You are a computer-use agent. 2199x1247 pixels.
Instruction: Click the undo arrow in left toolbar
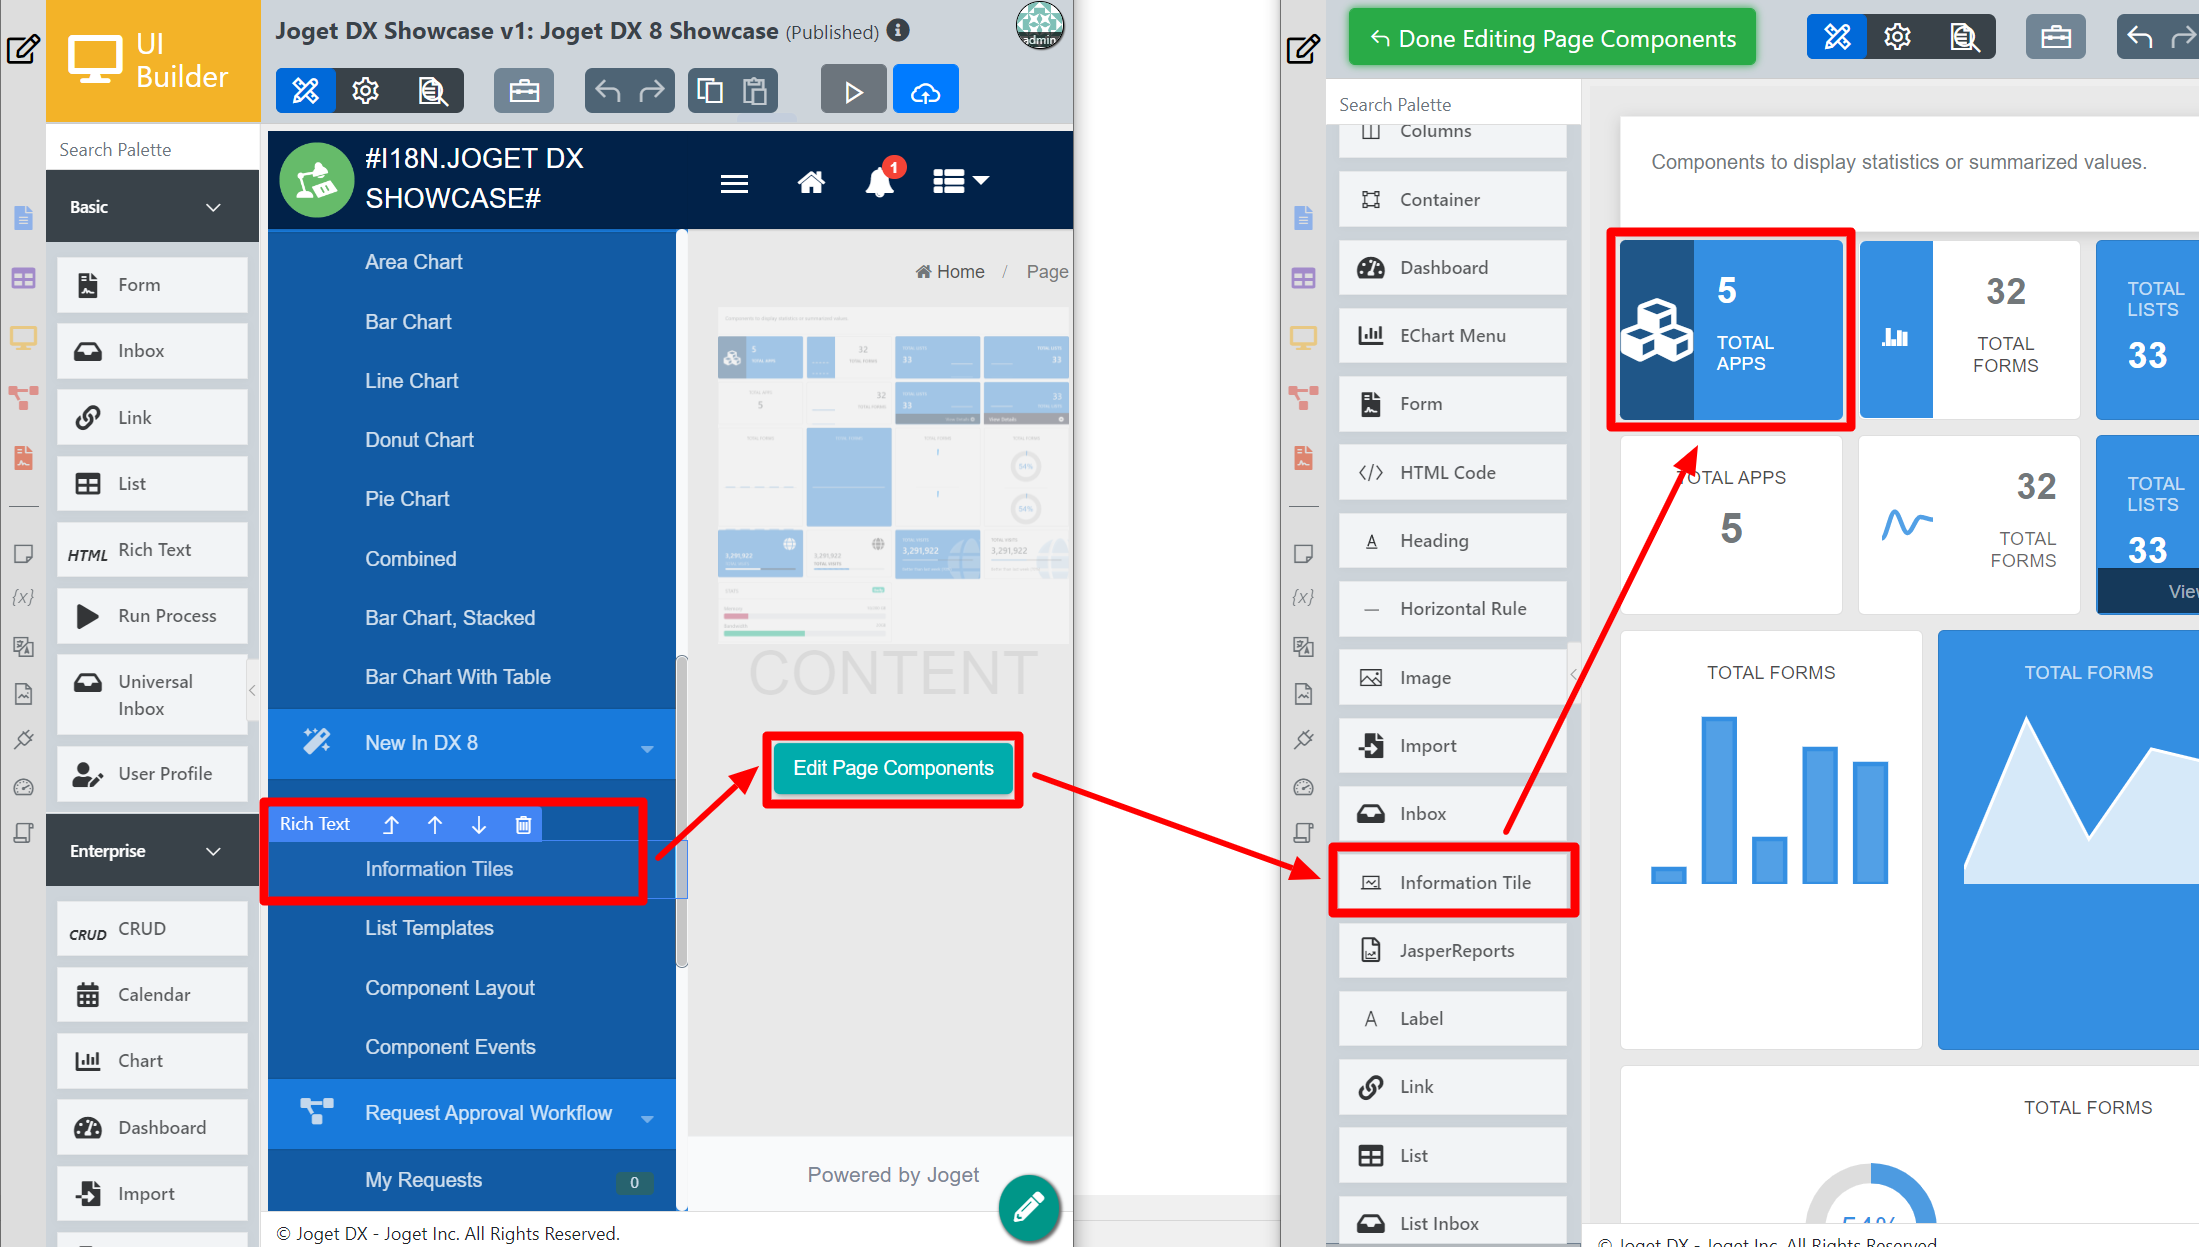pyautogui.click(x=608, y=91)
